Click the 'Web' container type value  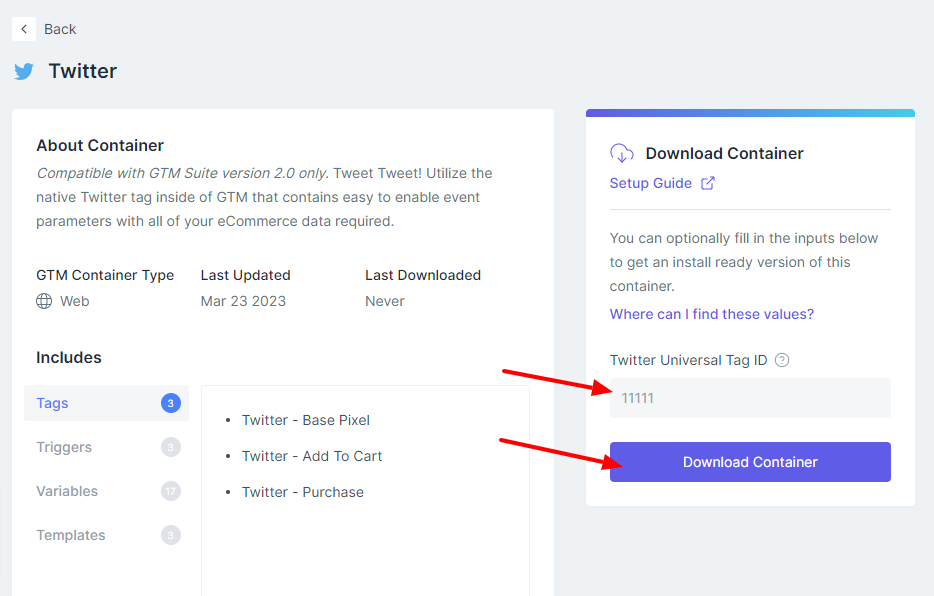(x=74, y=301)
